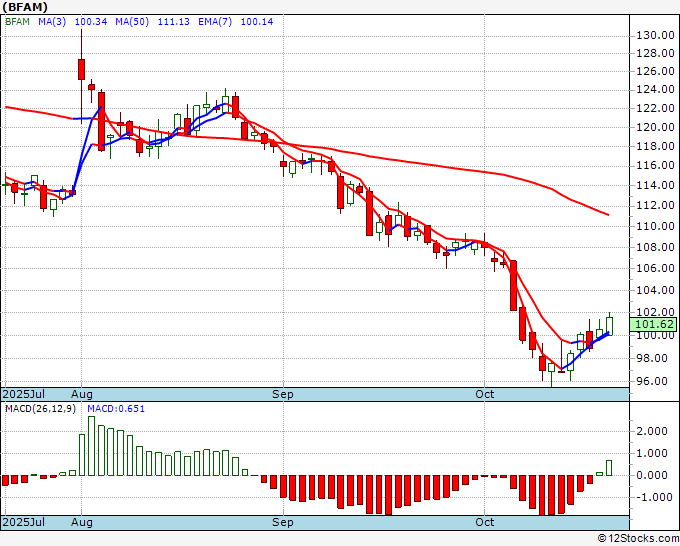This screenshot has width=680, height=546.
Task: Click the 2.000 MACD axis label
Action: coord(651,431)
